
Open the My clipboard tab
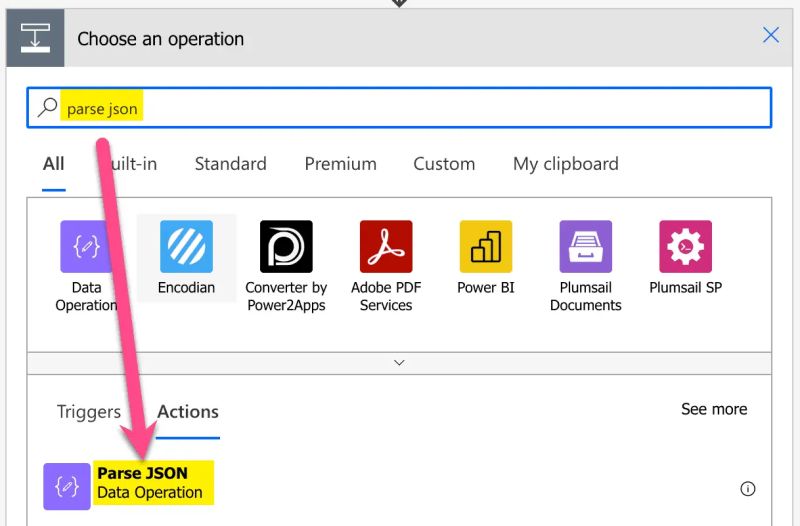[566, 164]
